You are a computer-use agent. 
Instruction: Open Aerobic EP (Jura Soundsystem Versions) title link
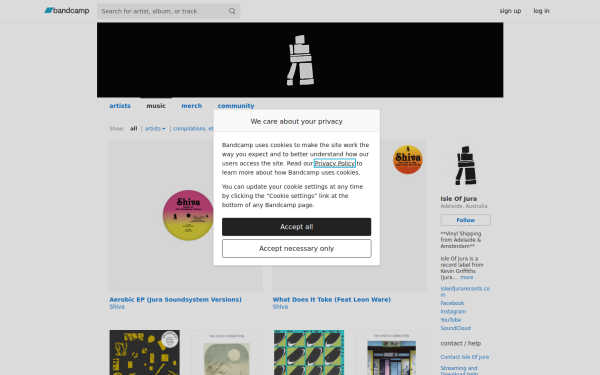tap(175, 300)
